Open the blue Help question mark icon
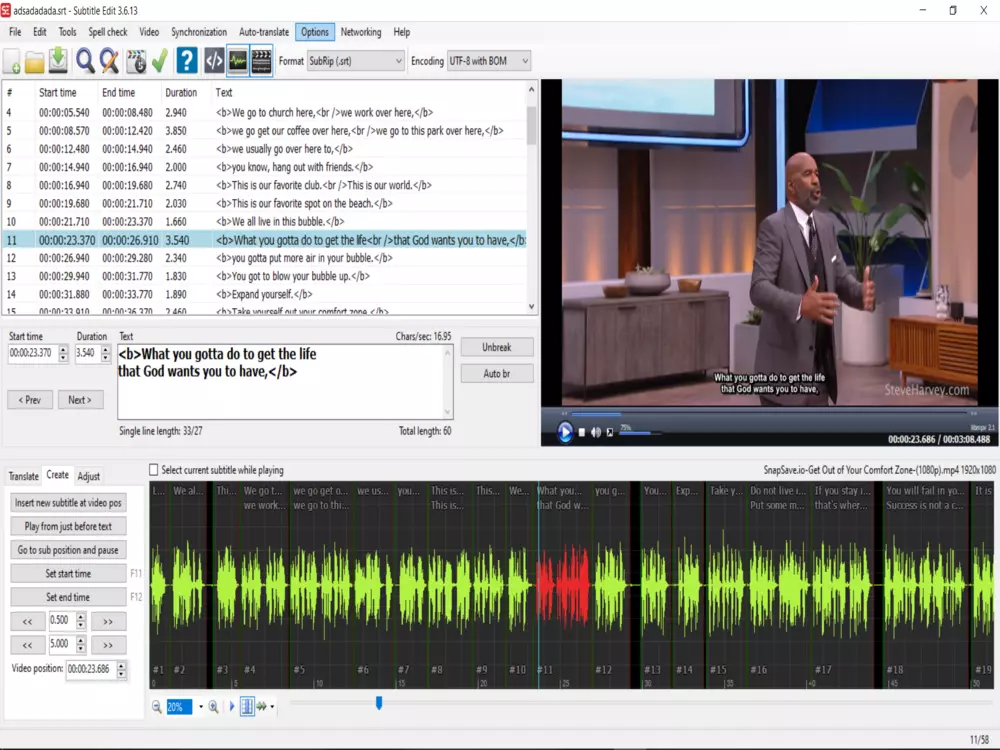 click(186, 61)
